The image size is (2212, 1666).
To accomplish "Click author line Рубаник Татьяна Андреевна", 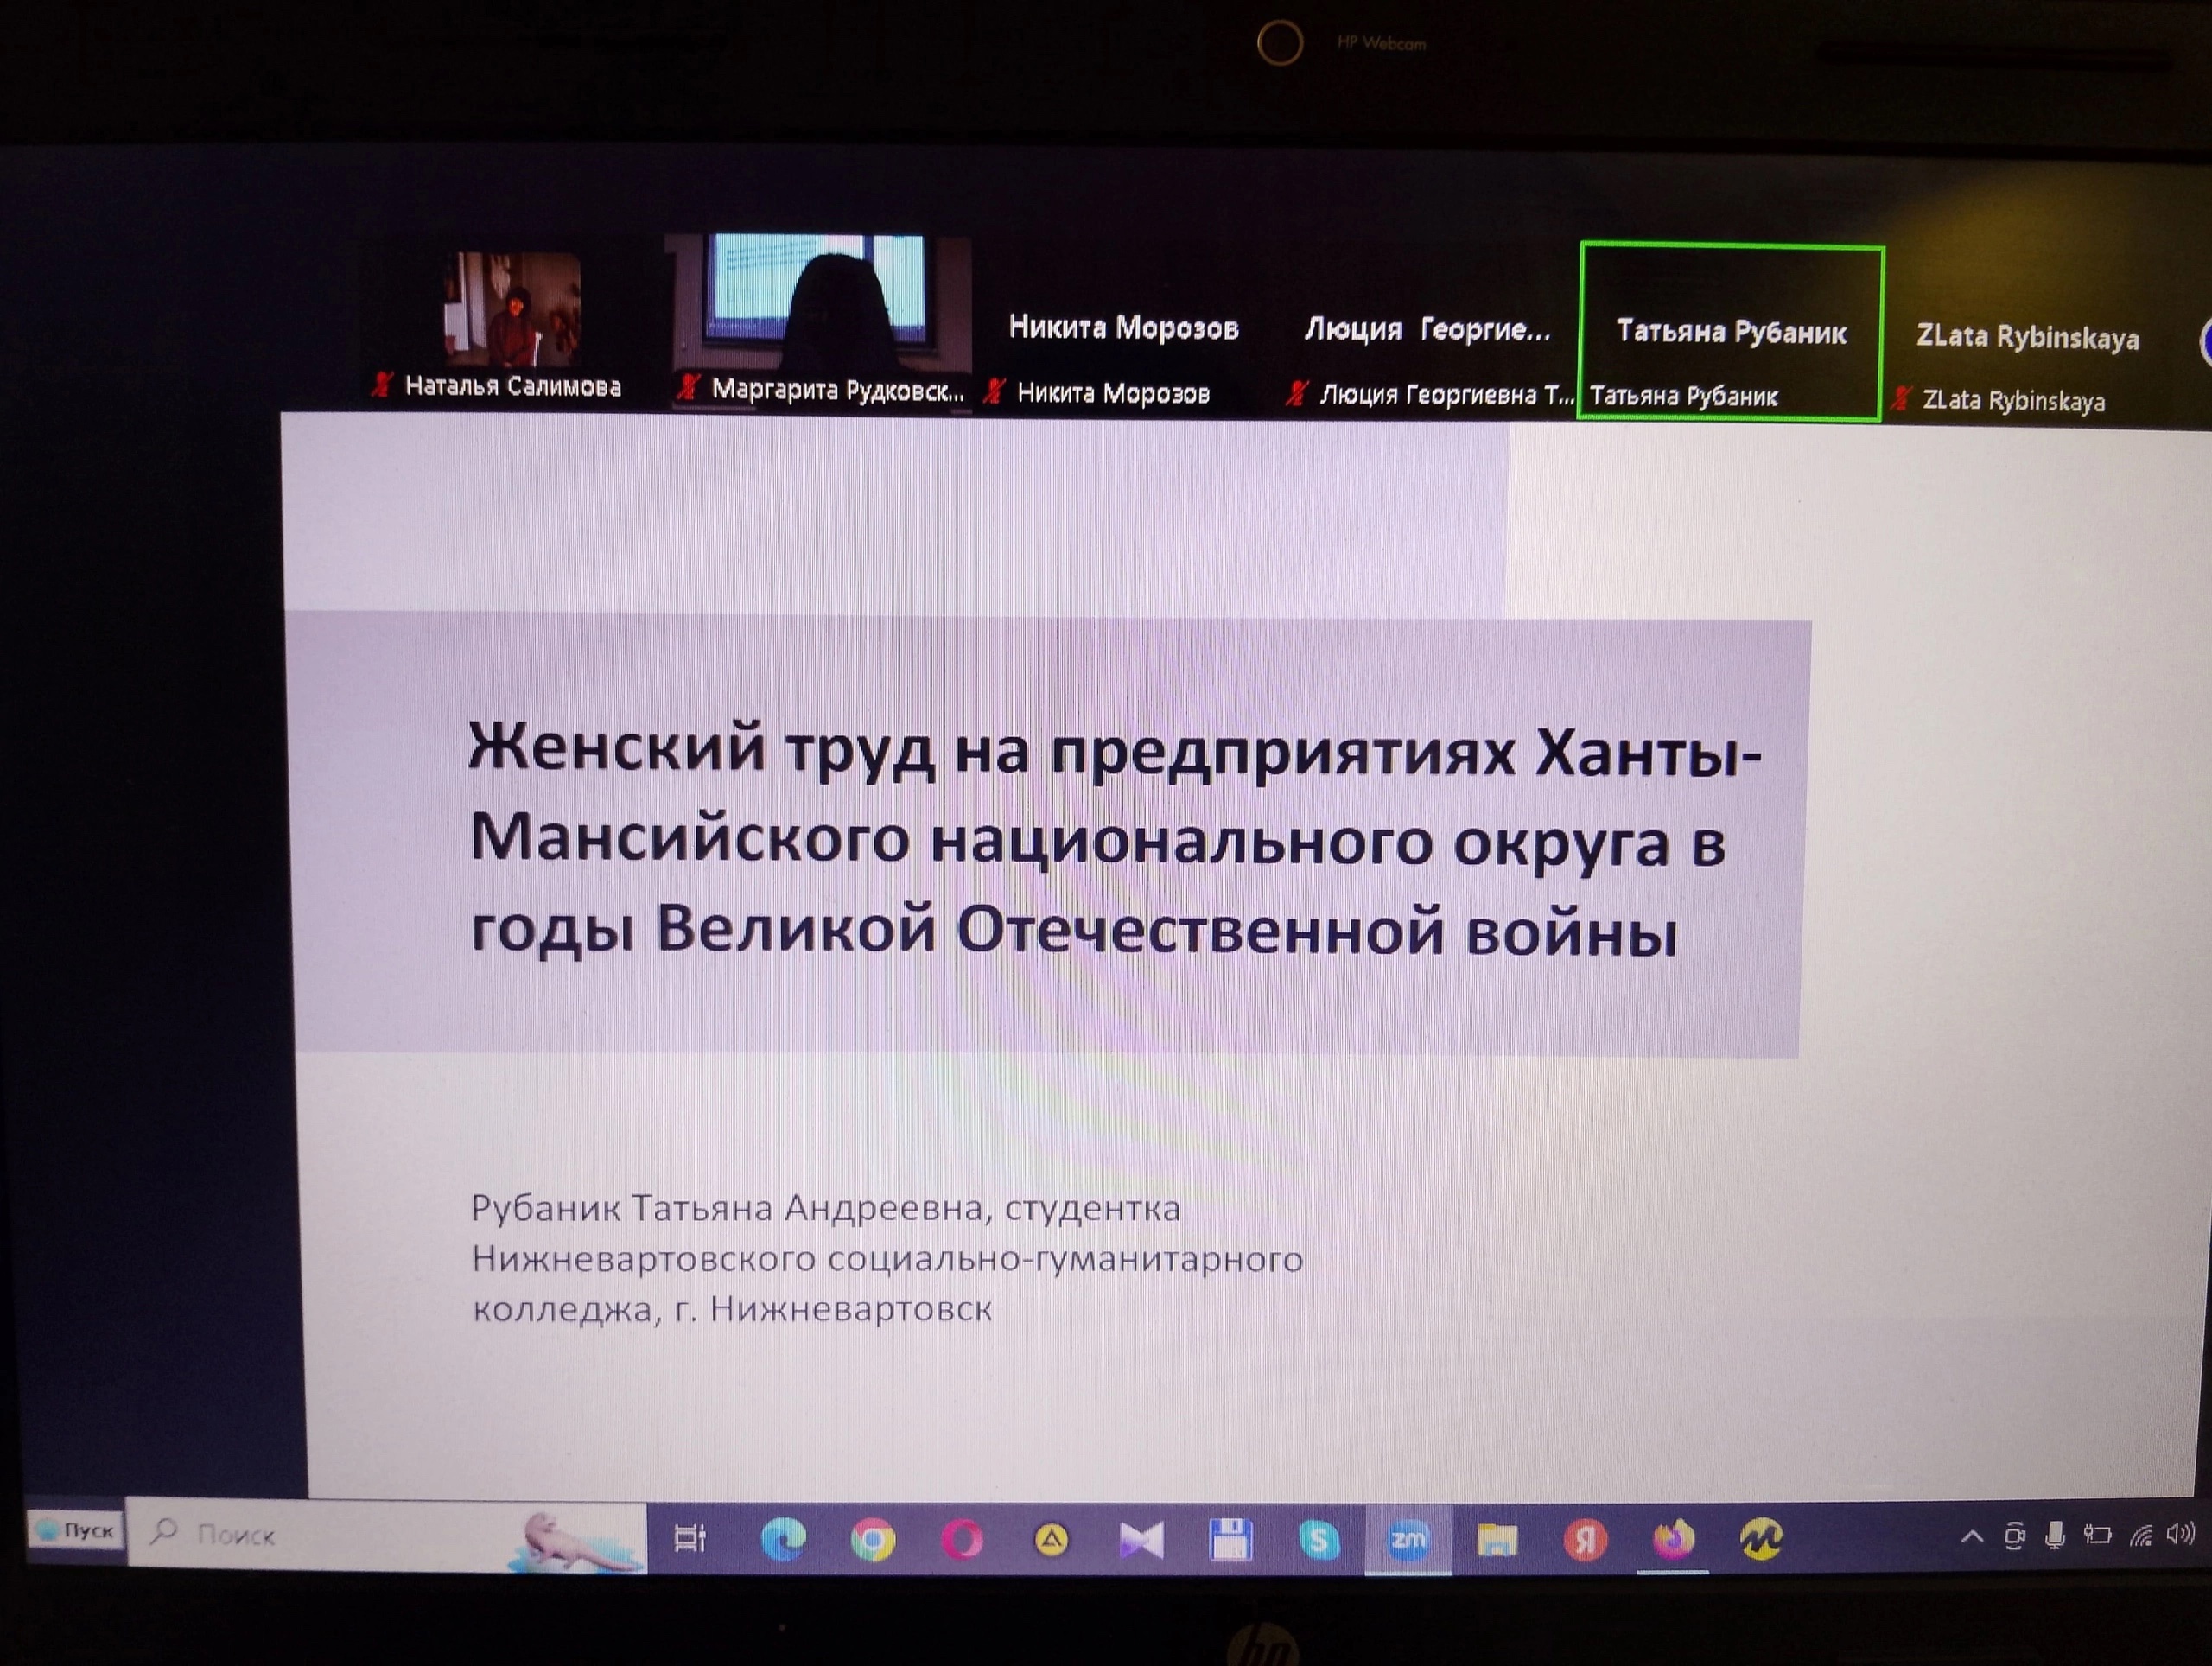I will pyautogui.click(x=826, y=1208).
